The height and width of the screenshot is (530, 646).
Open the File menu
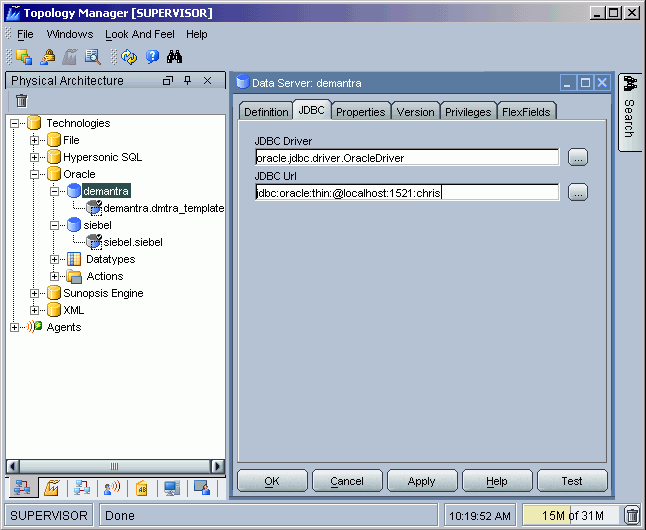pyautogui.click(x=25, y=34)
